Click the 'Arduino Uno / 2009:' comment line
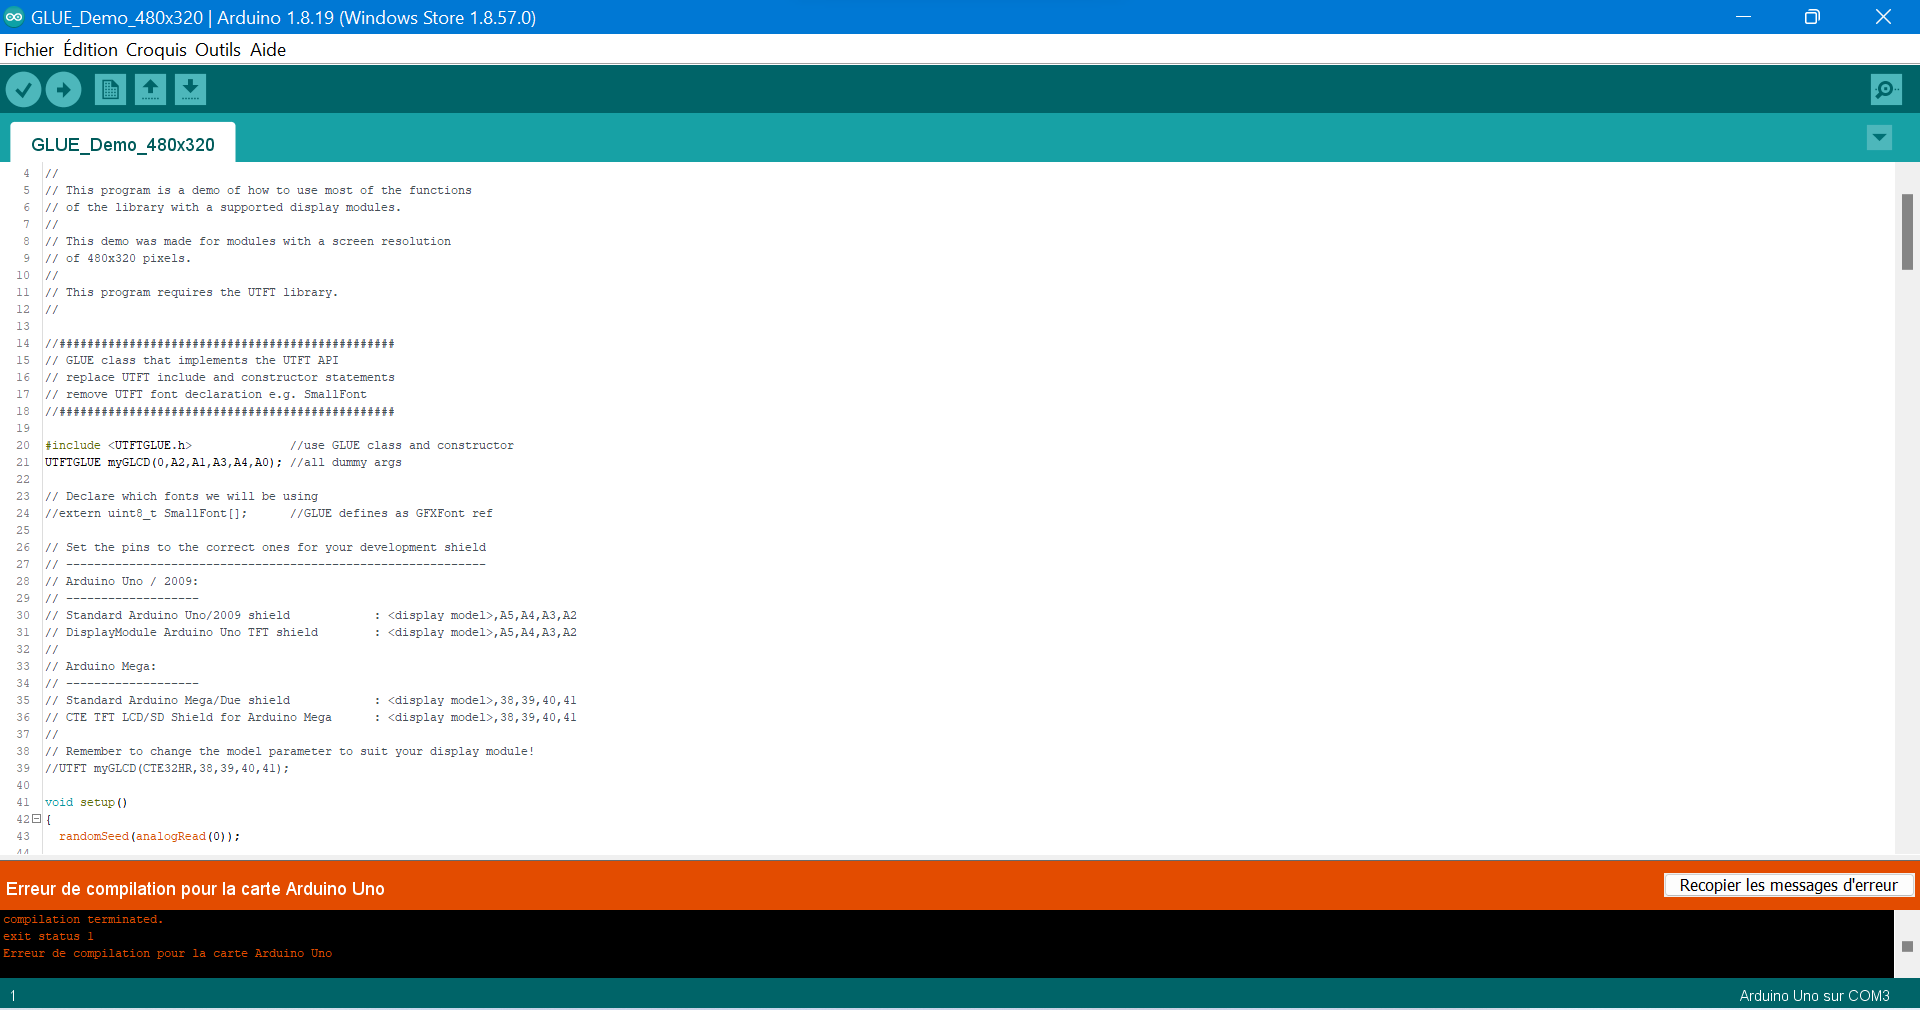The image size is (1920, 1010). 122,582
